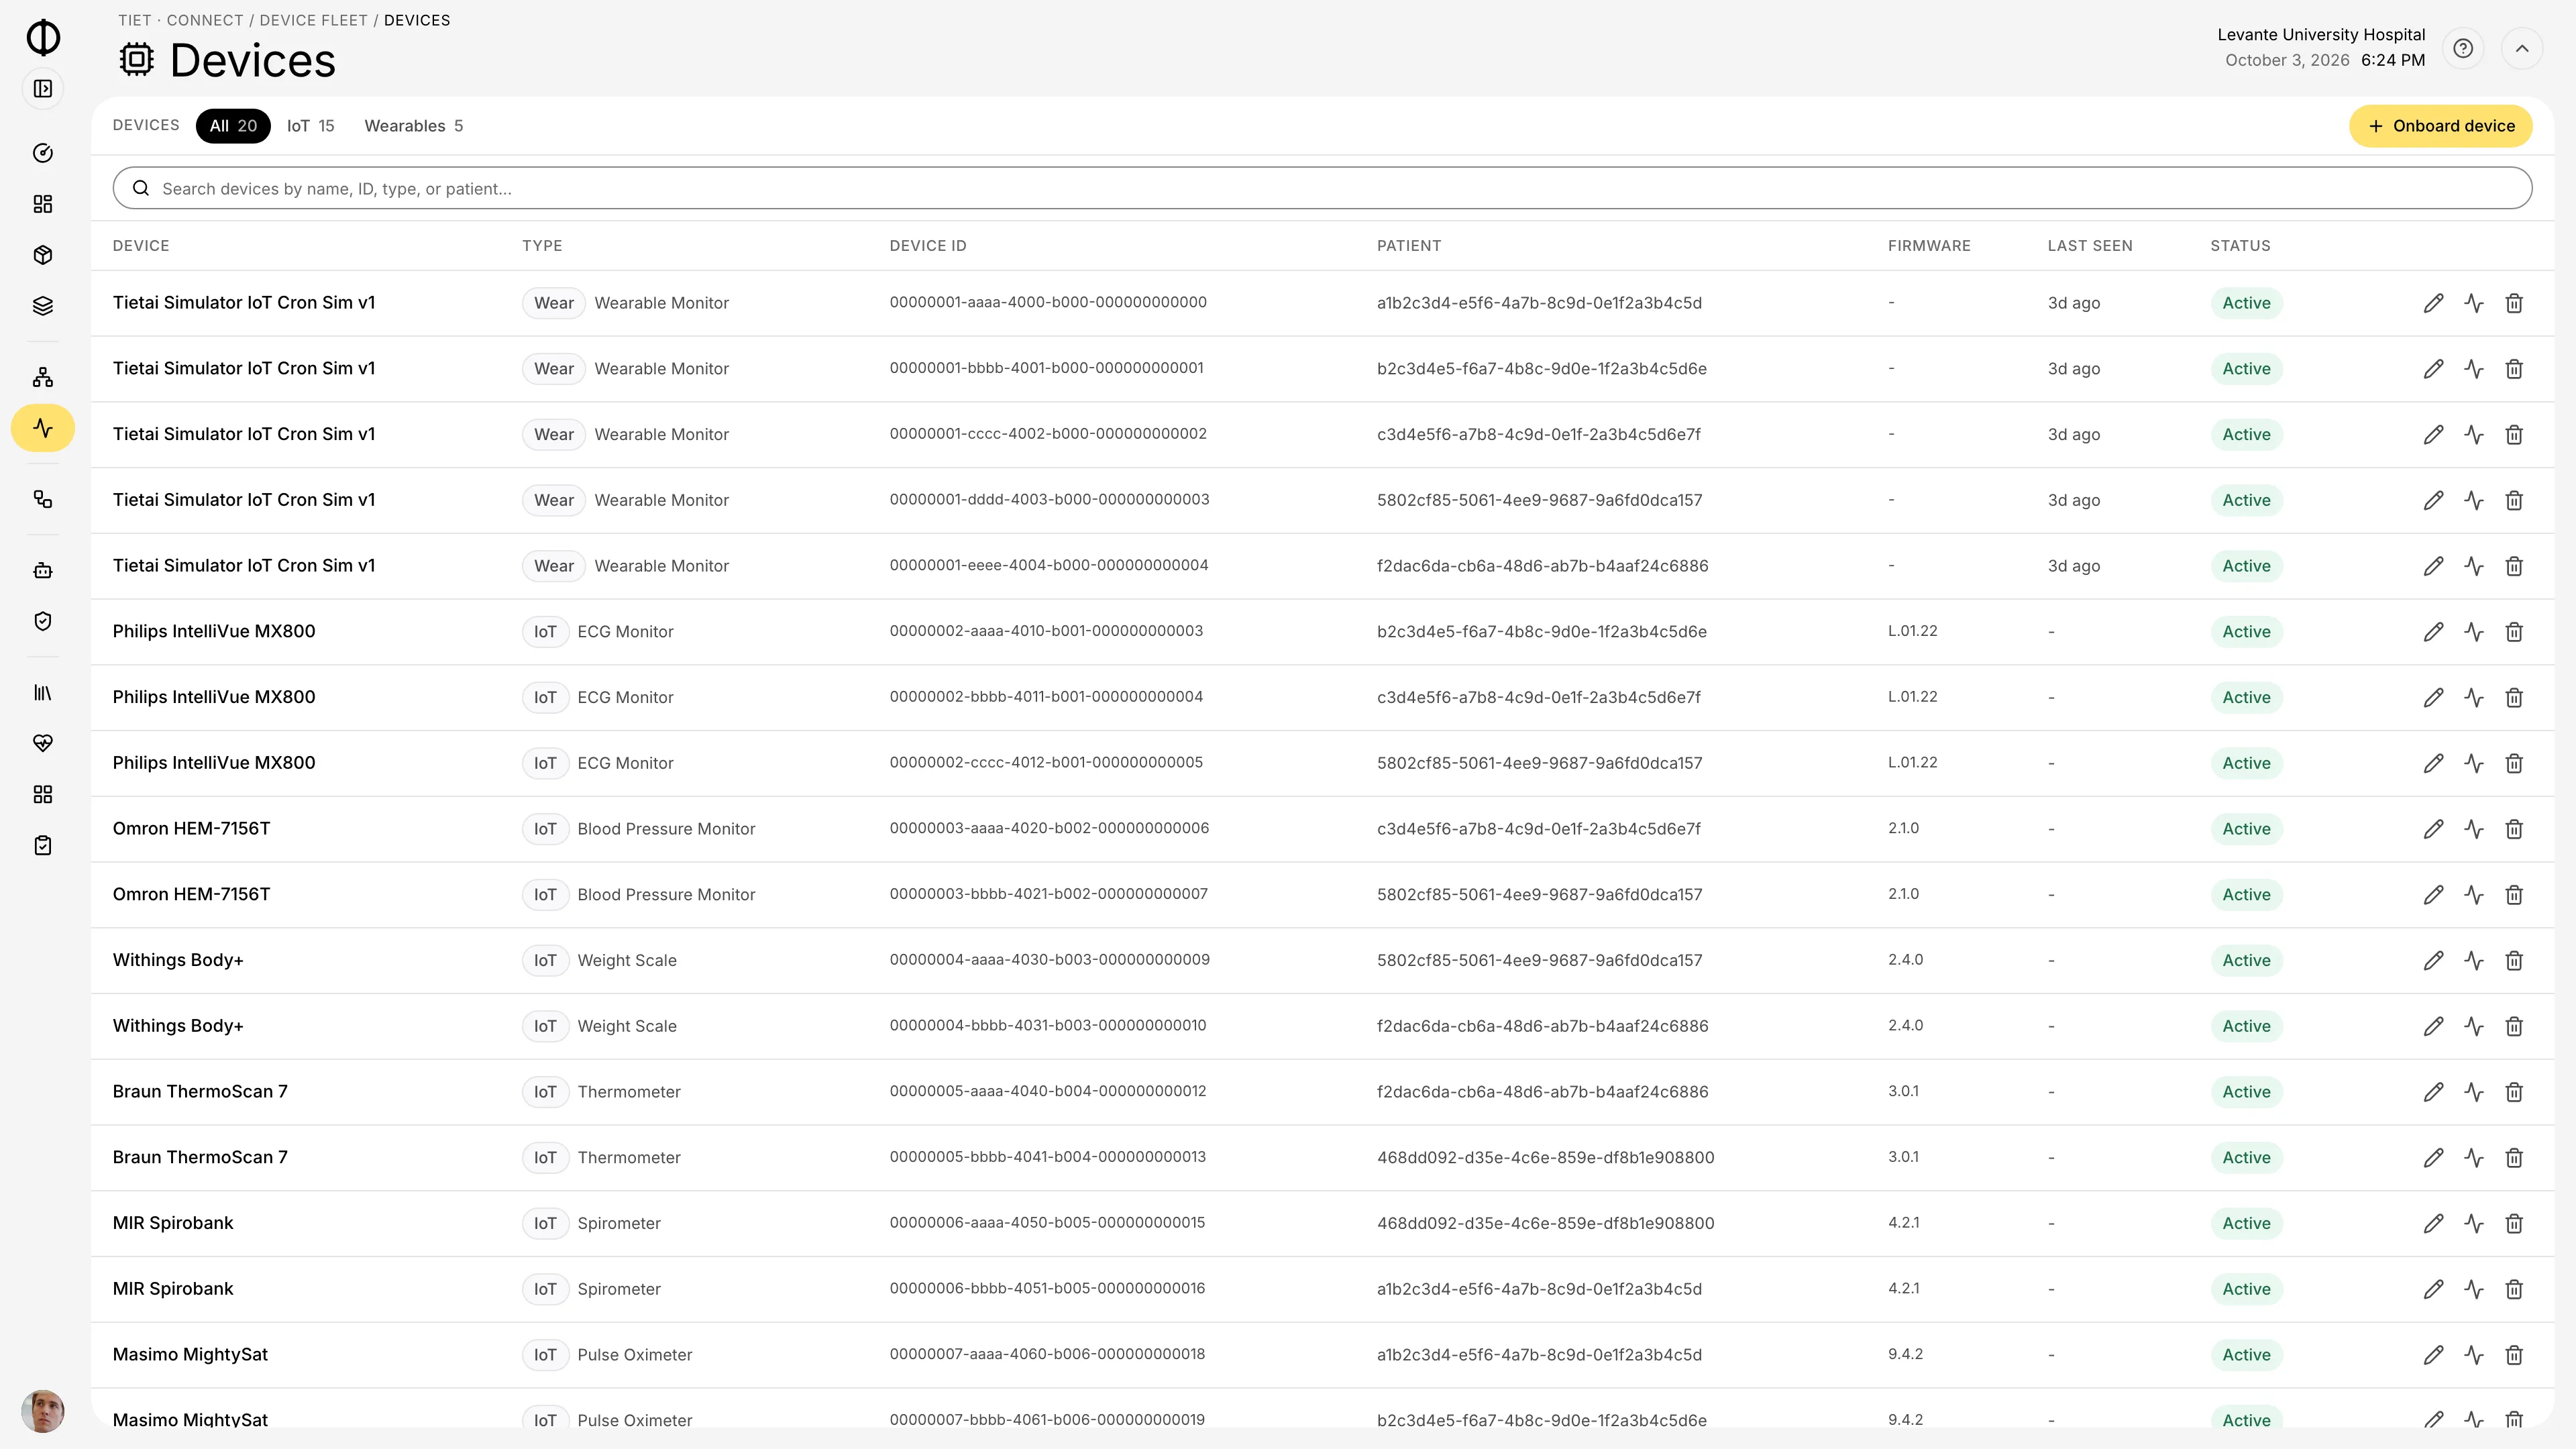Open the heart health sidebar icon
Screen dimensions: 2576x1449
[x=43, y=743]
